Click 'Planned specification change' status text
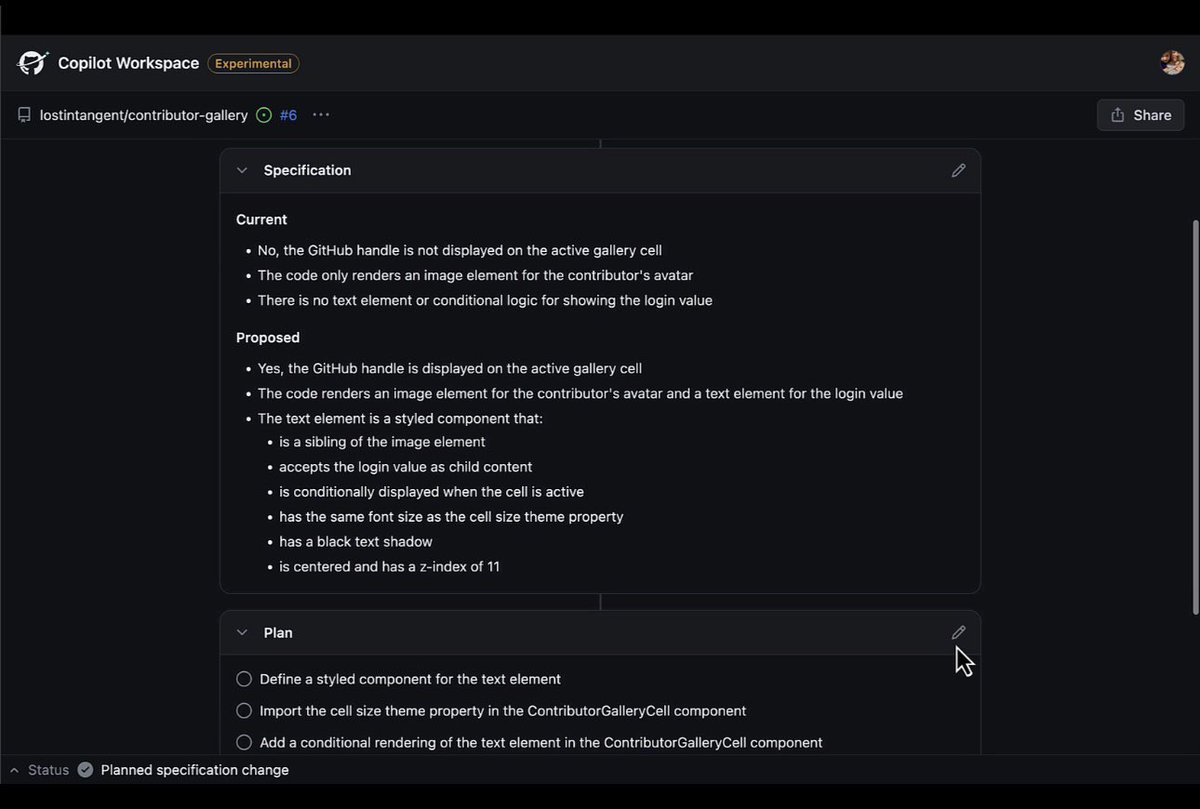 pyautogui.click(x=195, y=770)
